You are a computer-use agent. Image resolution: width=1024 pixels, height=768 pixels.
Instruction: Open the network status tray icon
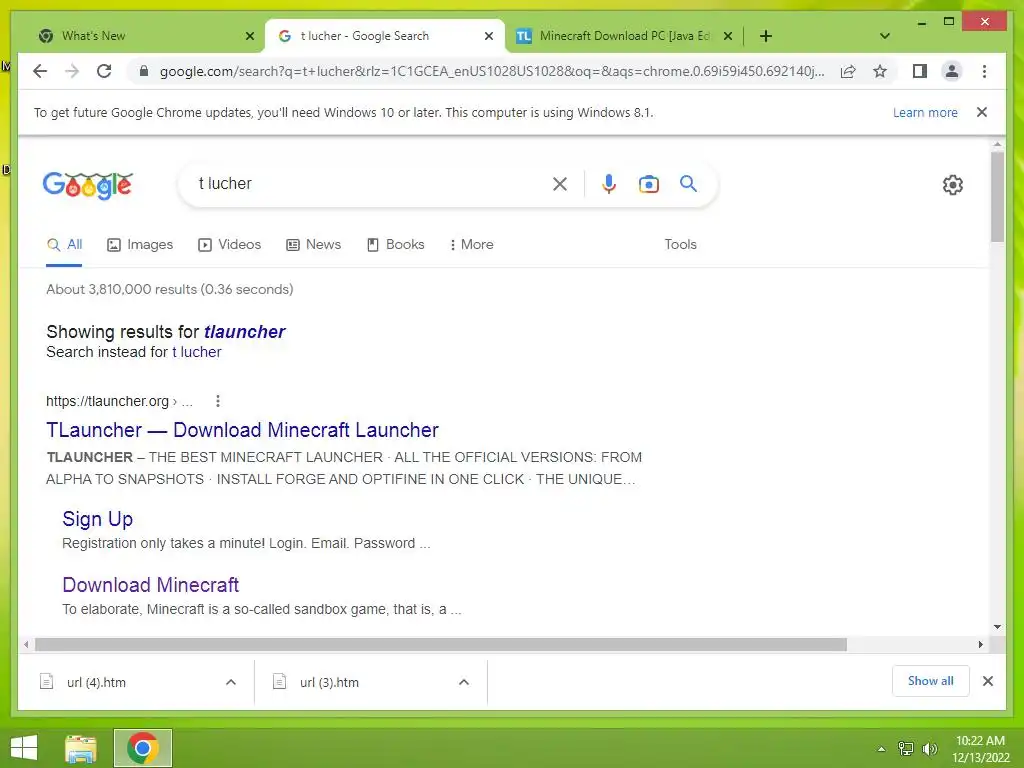click(906, 749)
